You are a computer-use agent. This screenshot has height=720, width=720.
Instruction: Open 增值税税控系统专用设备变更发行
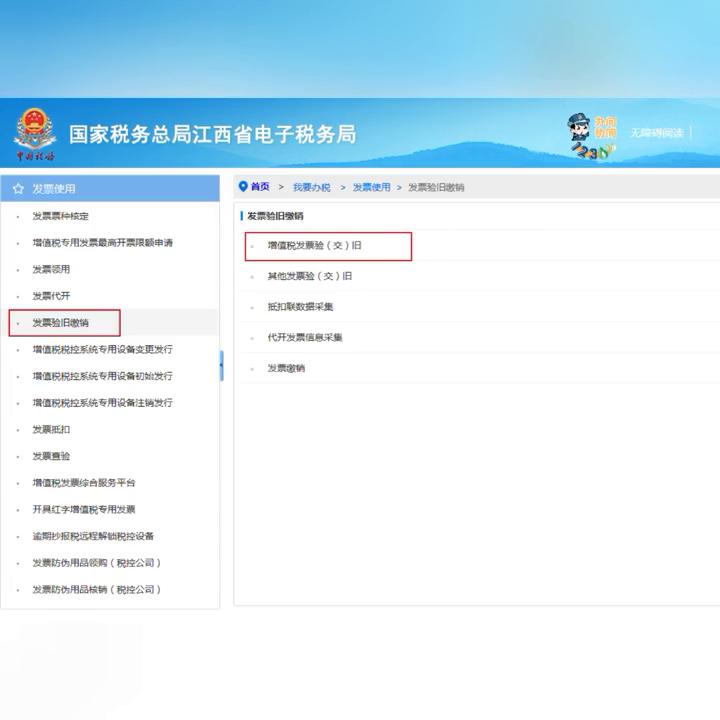click(x=102, y=349)
